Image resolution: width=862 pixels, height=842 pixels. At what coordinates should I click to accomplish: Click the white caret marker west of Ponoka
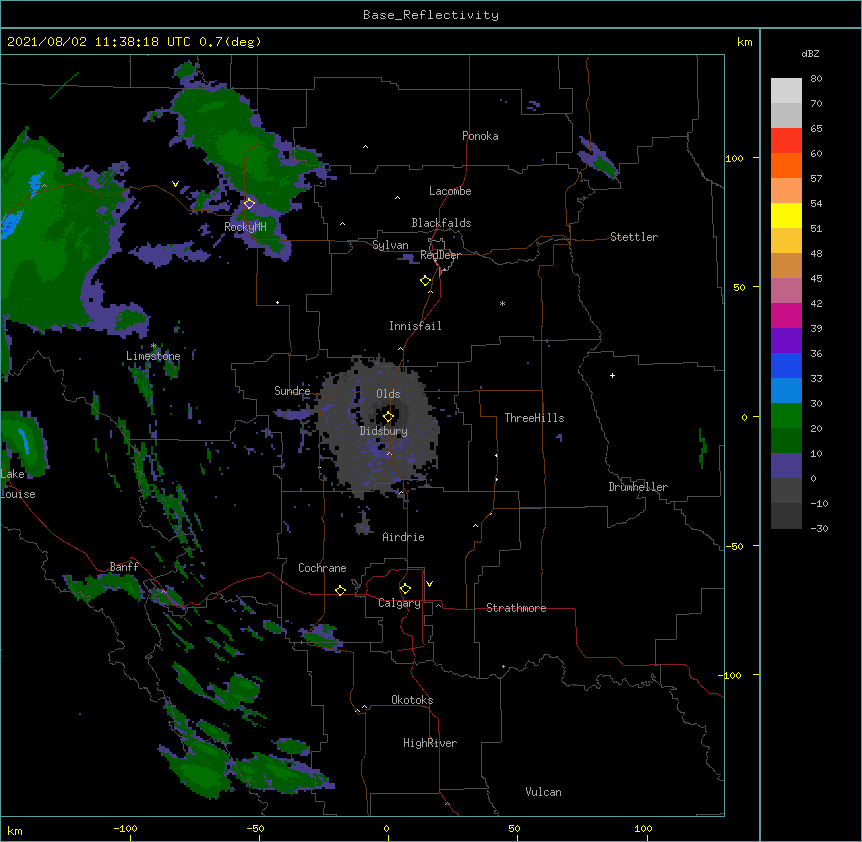tap(365, 147)
